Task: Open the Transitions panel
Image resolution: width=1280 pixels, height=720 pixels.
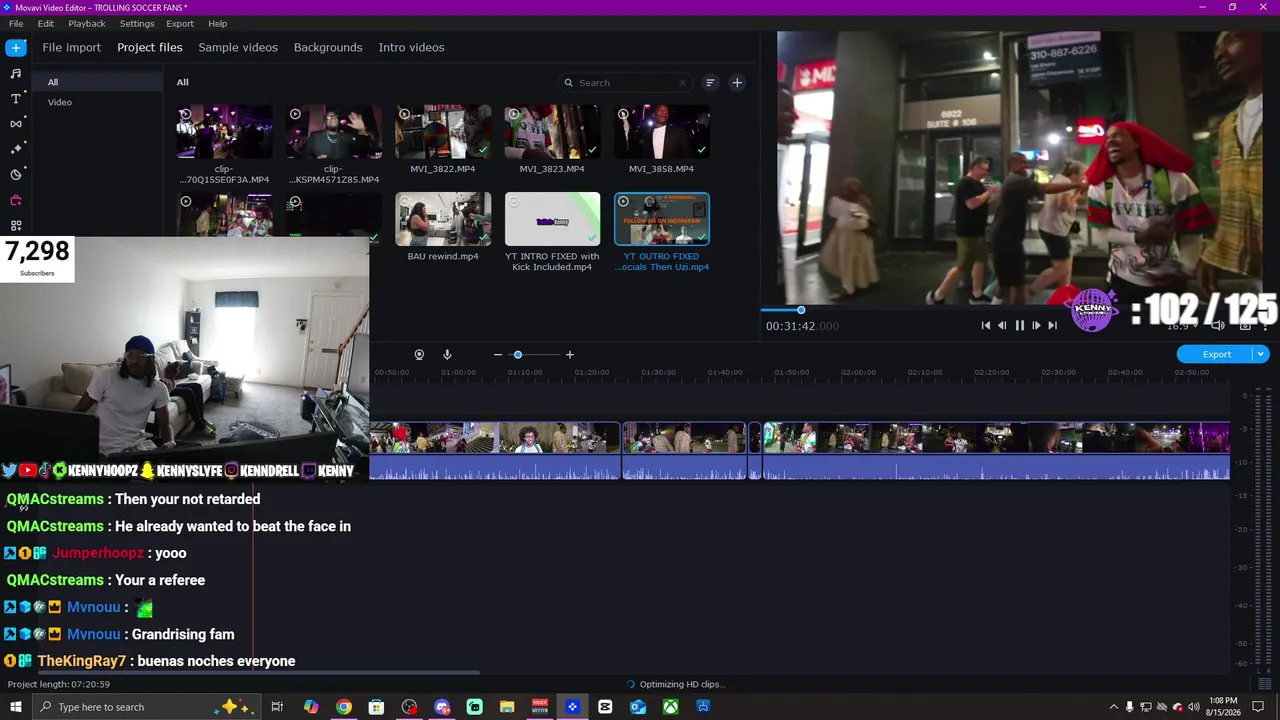Action: 15,124
